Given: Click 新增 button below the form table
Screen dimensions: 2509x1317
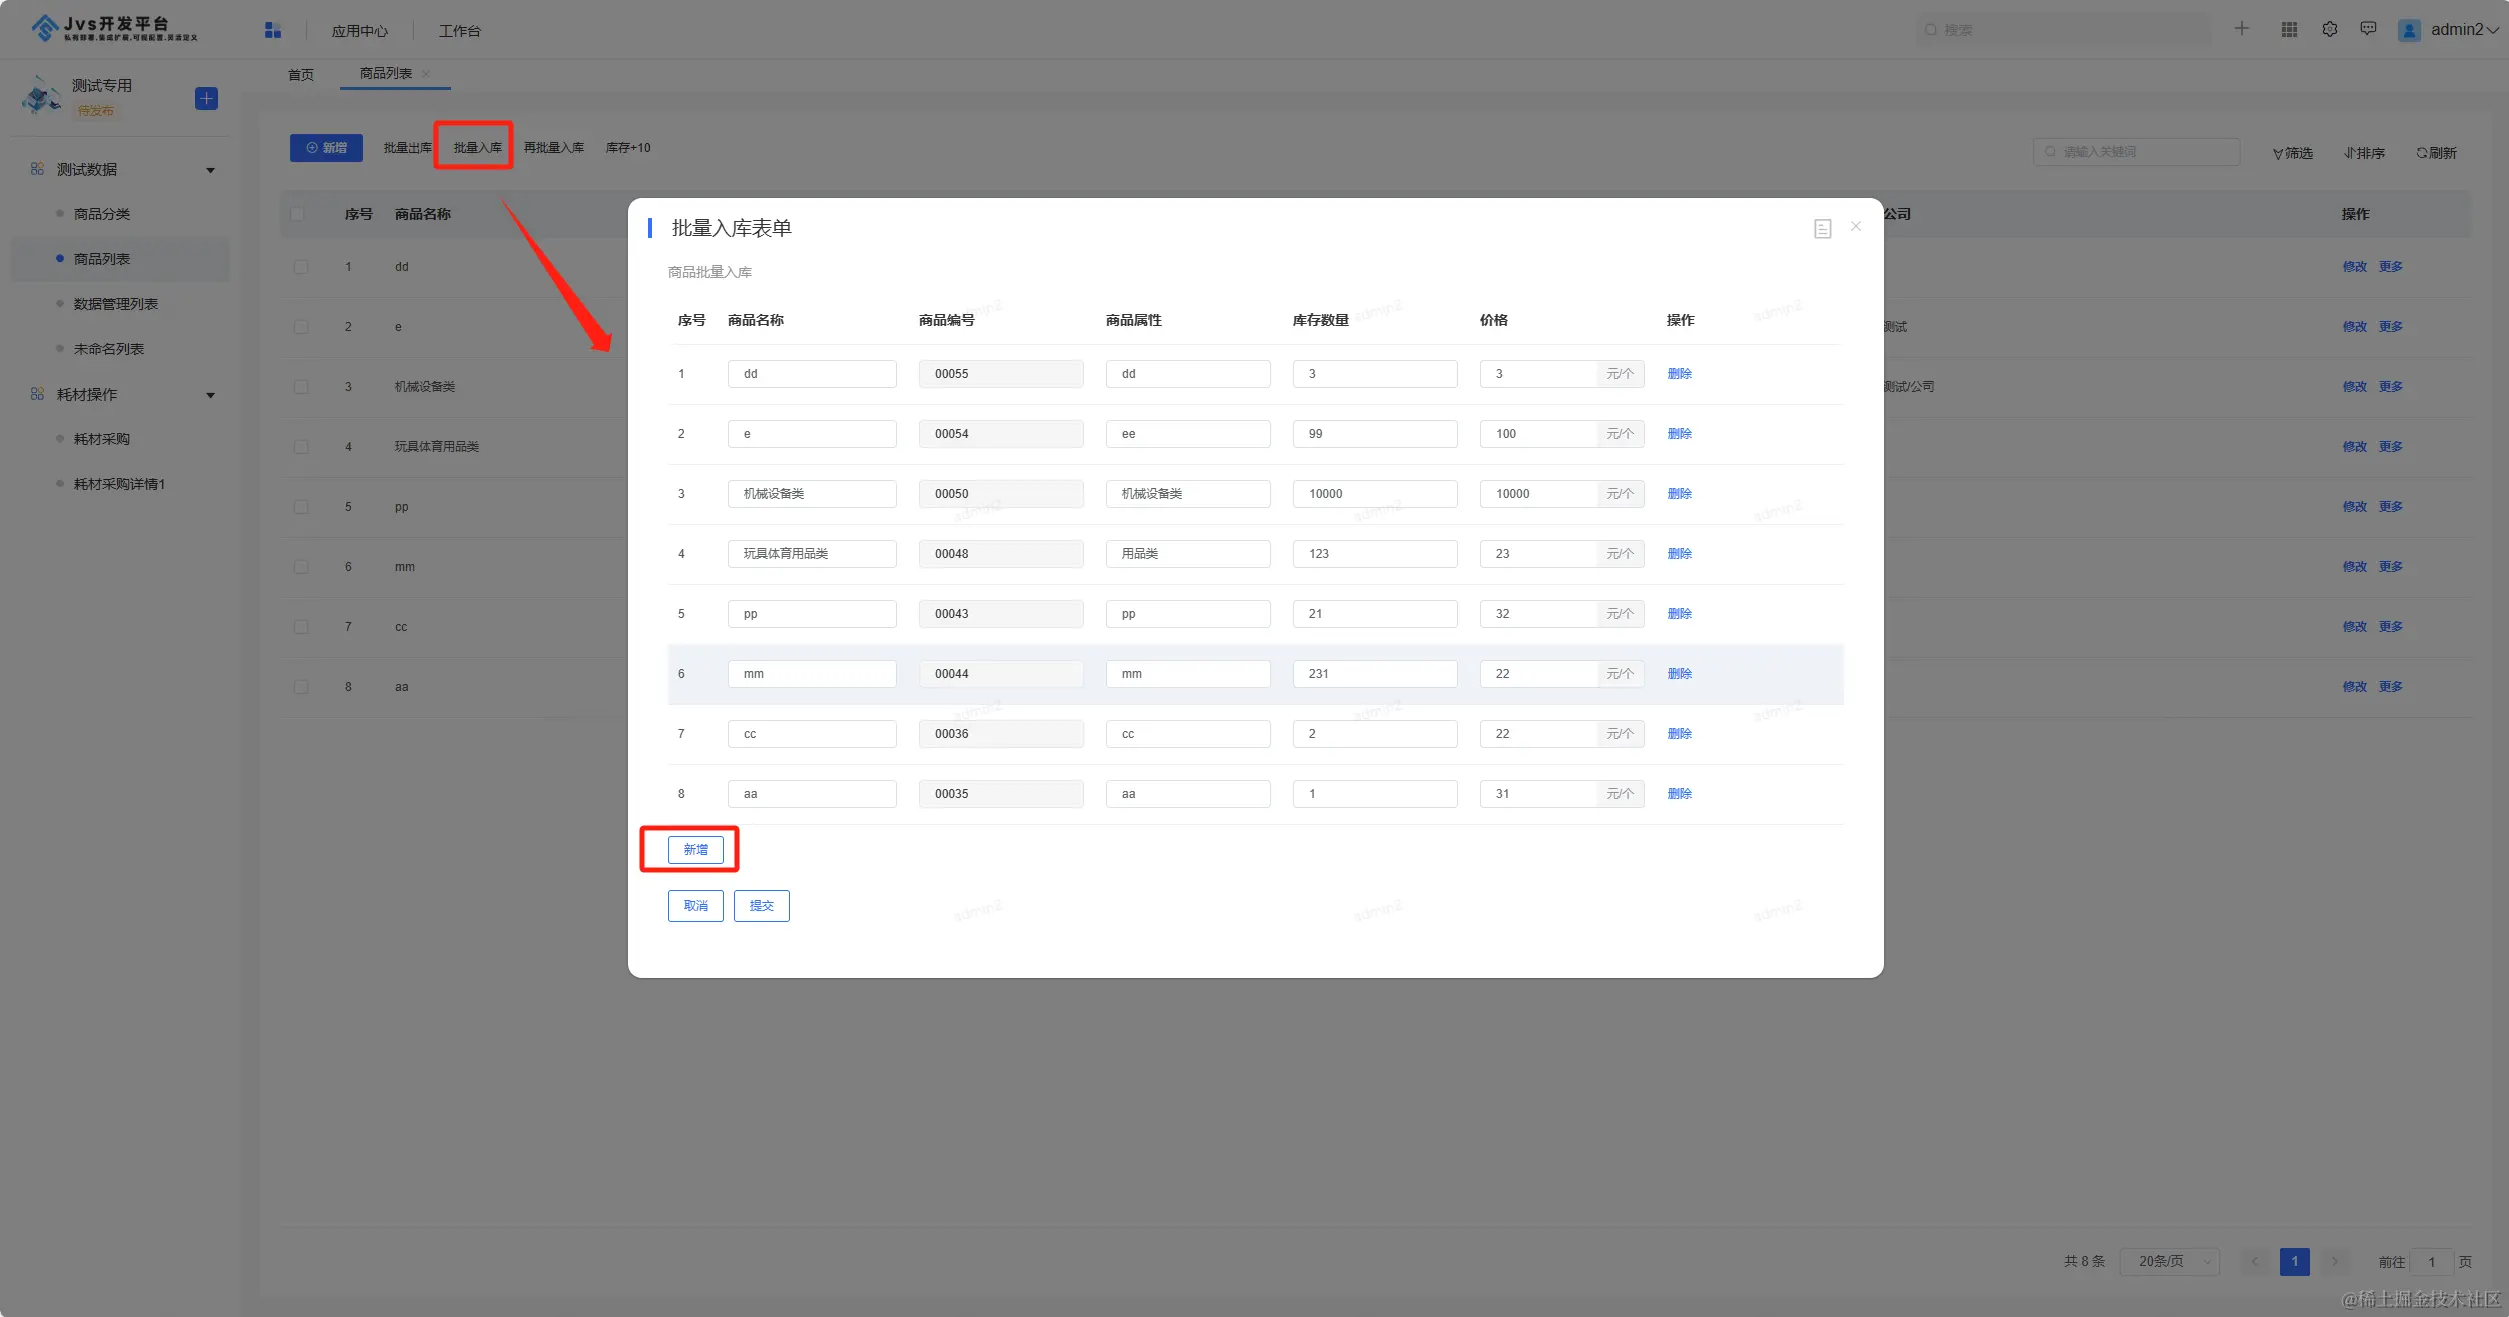Looking at the screenshot, I should click(x=695, y=850).
